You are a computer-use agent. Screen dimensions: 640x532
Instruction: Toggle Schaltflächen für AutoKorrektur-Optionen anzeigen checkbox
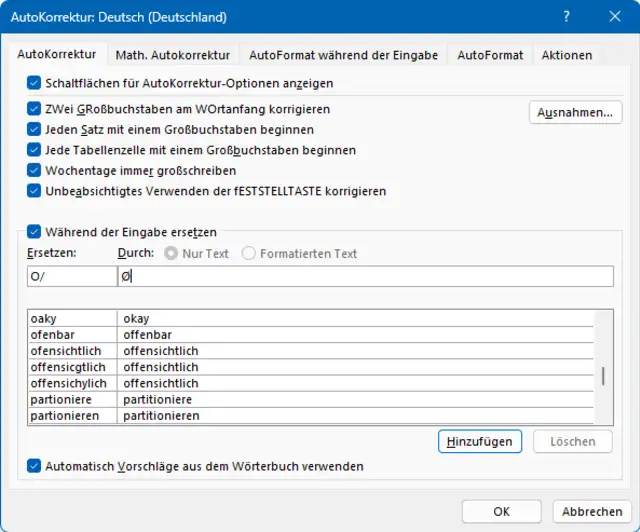[36, 83]
